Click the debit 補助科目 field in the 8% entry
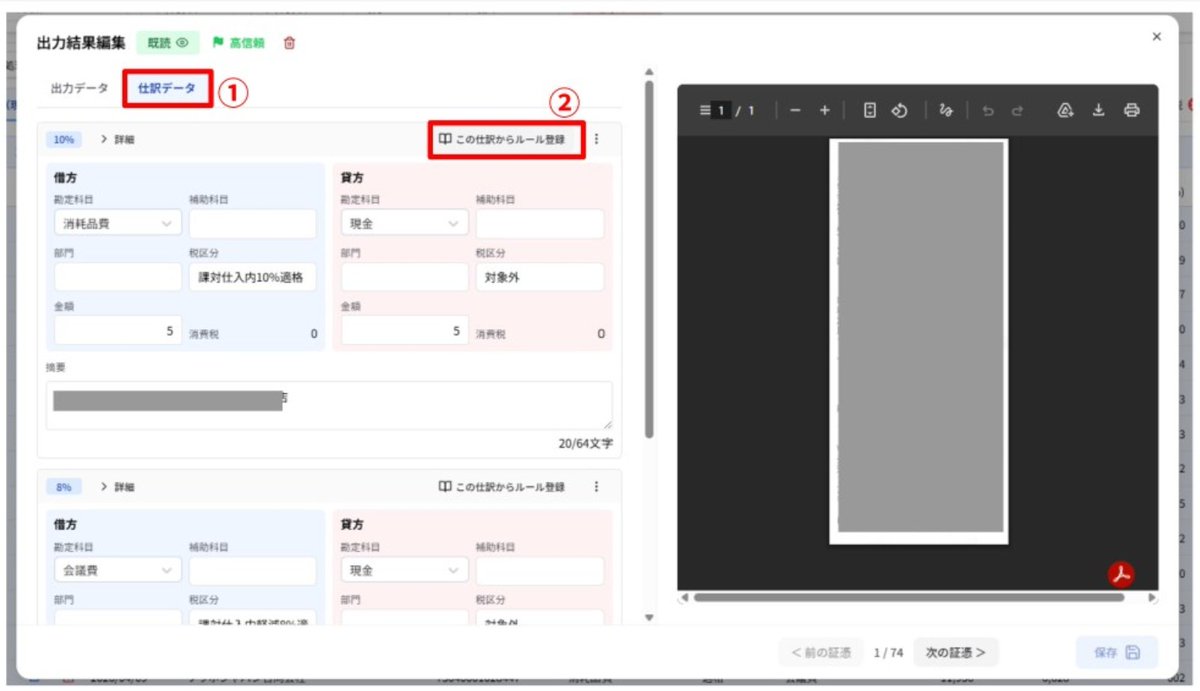 point(252,571)
